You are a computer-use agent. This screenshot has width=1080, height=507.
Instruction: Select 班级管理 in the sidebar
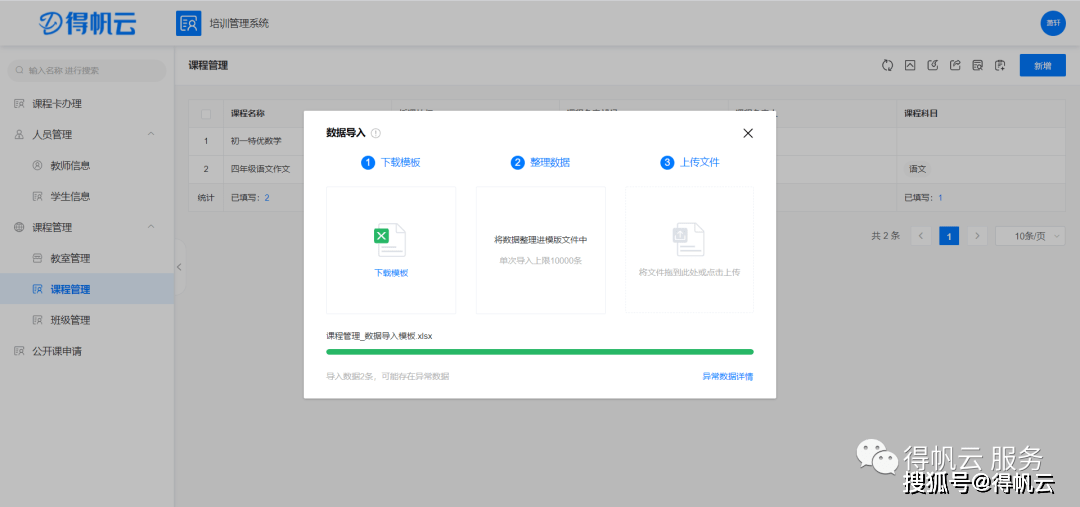pos(70,320)
